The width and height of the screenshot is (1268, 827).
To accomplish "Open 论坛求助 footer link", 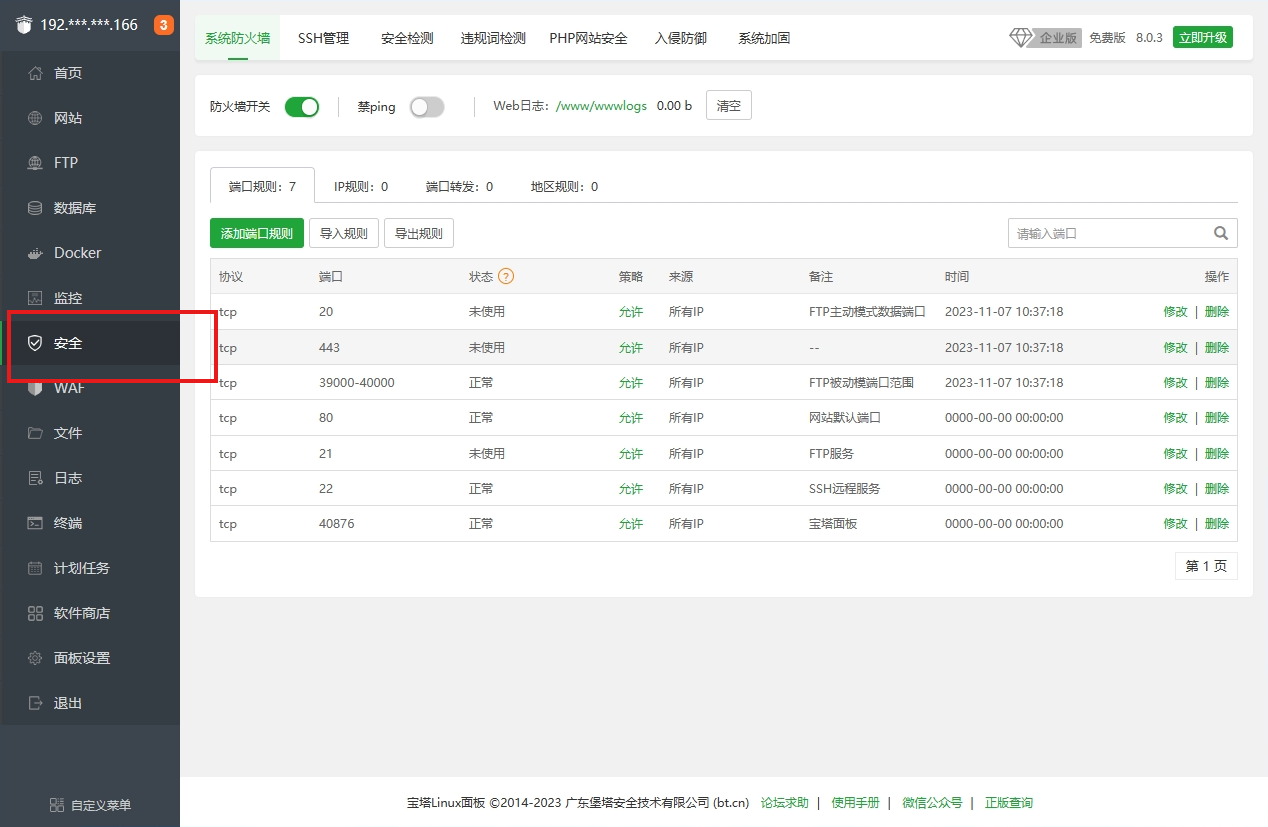I will click(784, 802).
